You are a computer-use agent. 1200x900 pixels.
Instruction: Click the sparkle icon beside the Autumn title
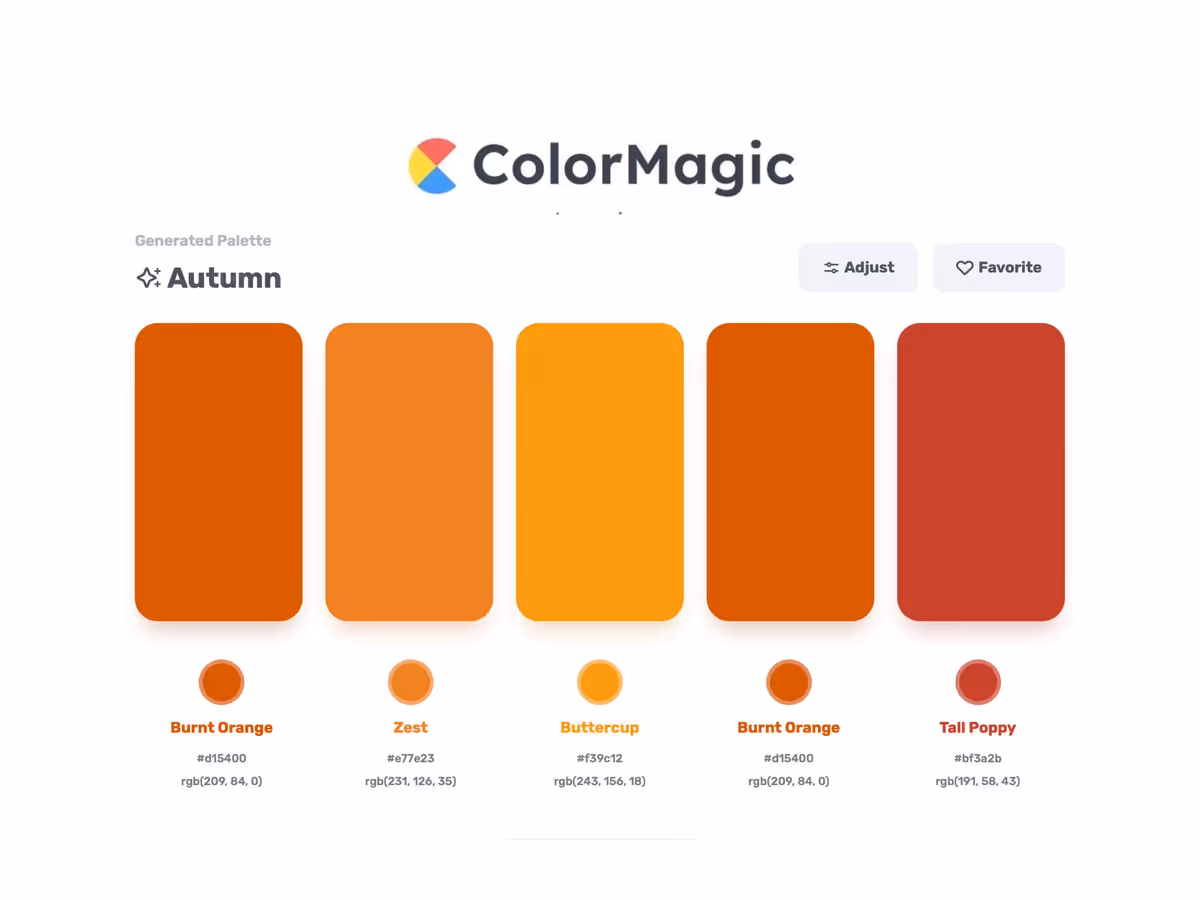[148, 277]
